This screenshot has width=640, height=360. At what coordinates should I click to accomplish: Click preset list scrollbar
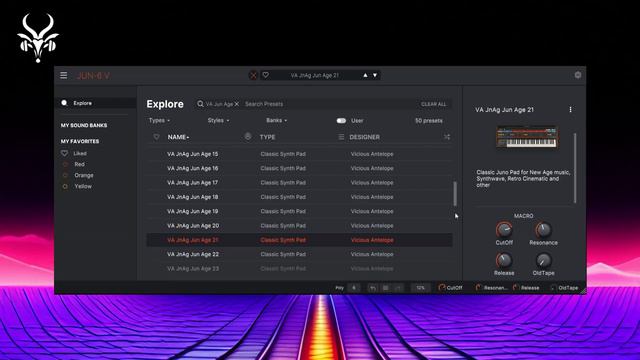[x=455, y=194]
